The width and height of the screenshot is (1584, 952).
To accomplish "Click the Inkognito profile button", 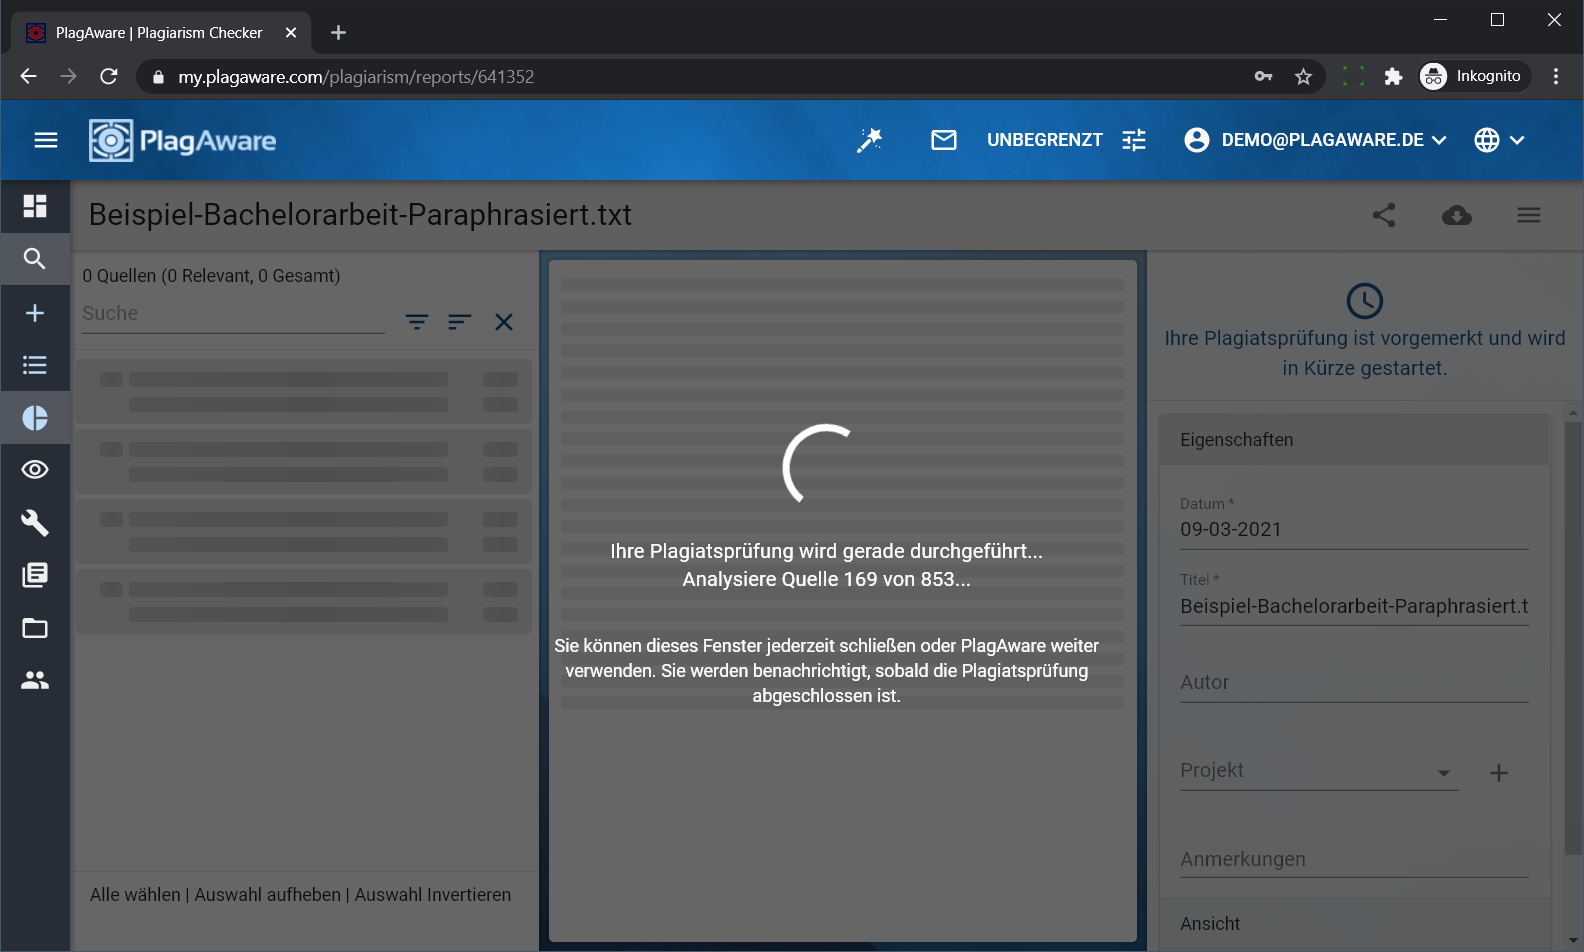I will point(1475,77).
